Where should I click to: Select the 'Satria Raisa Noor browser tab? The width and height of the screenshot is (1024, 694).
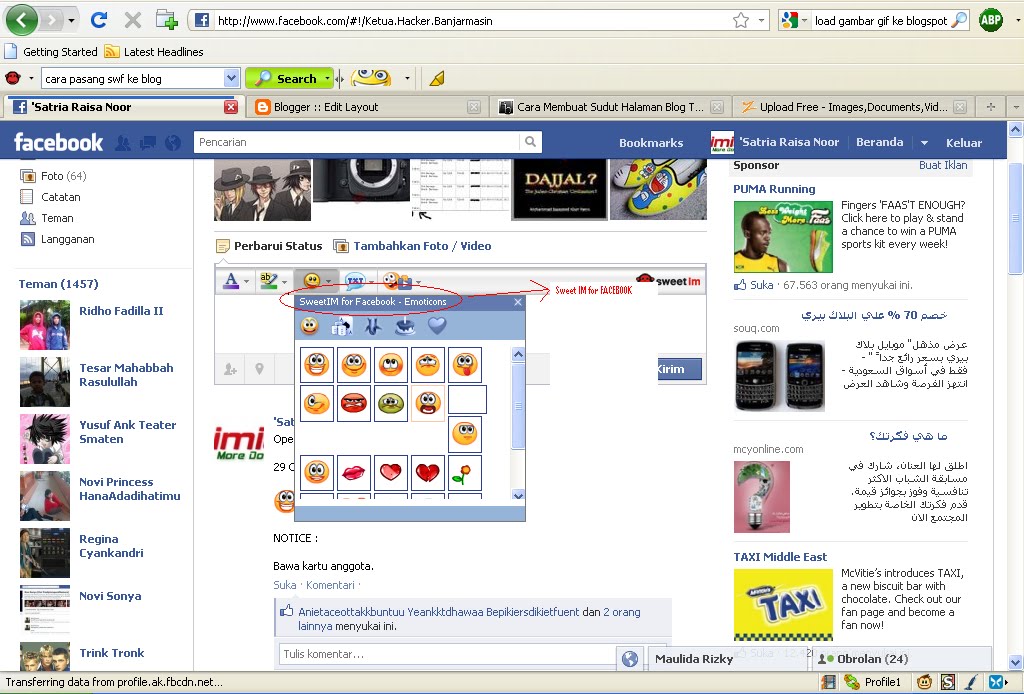(x=124, y=107)
